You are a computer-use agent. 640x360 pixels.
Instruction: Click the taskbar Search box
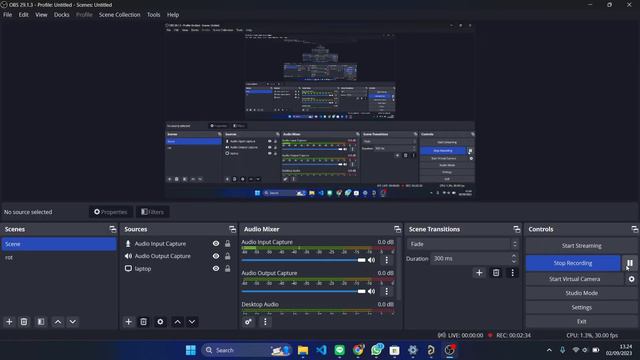247,350
